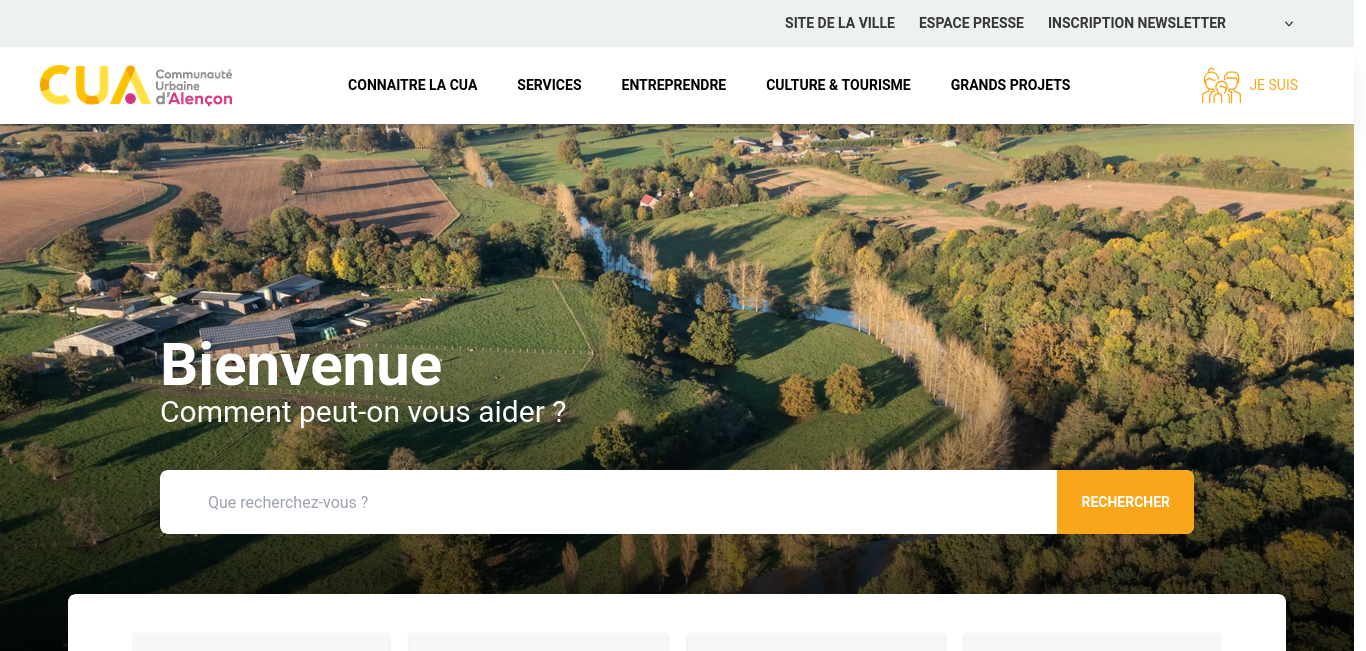Click the RECHERCHER button
Screen dimensions: 1366x651
[x=1125, y=502]
